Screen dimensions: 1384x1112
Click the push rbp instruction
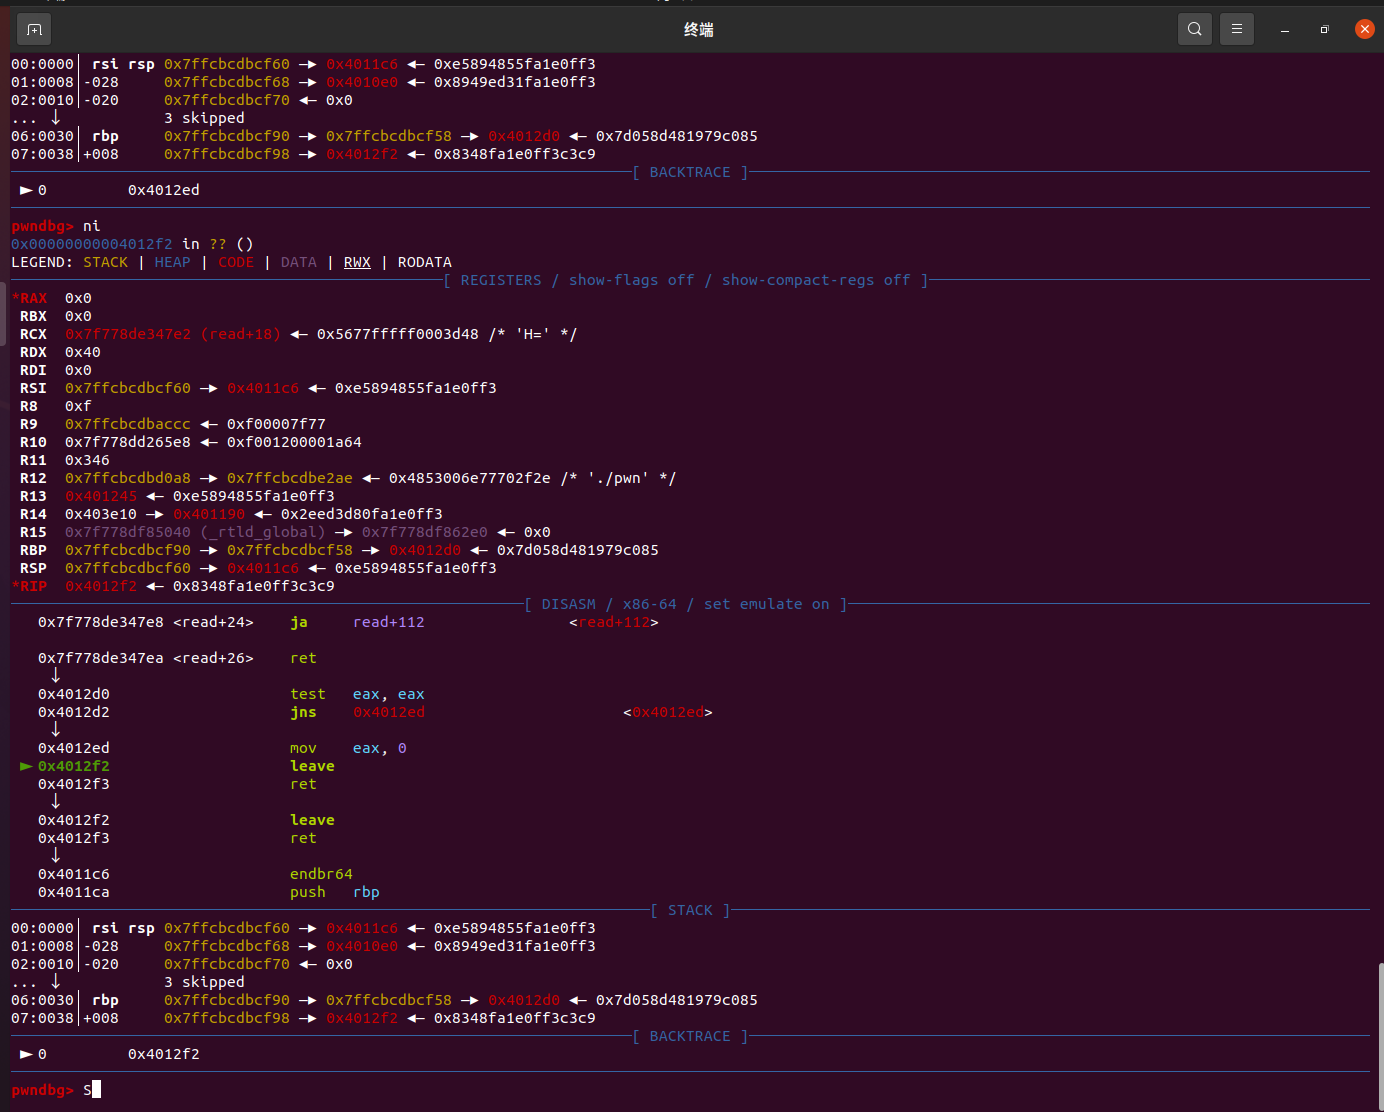pos(335,892)
